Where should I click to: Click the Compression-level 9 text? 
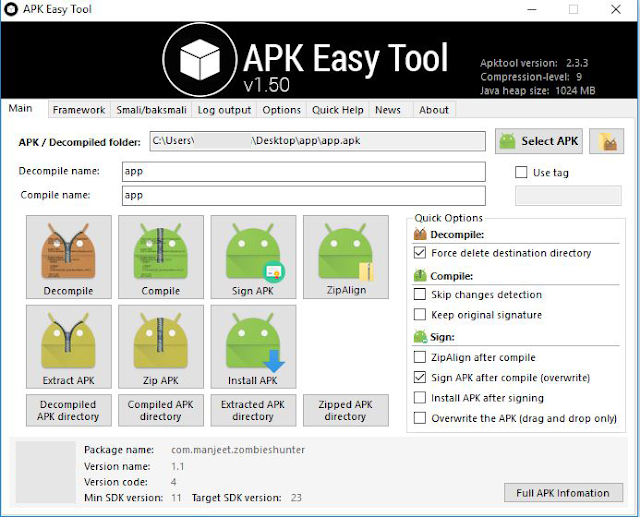click(531, 77)
